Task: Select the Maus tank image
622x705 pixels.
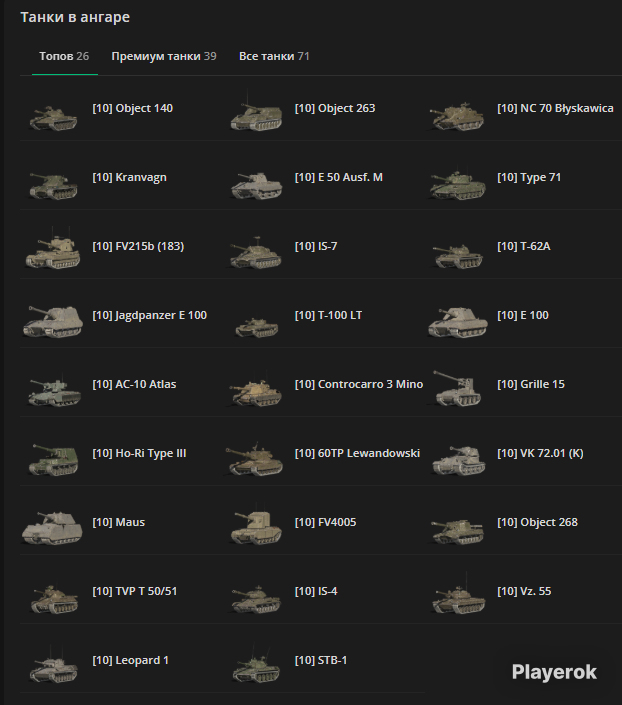Action: (x=52, y=528)
